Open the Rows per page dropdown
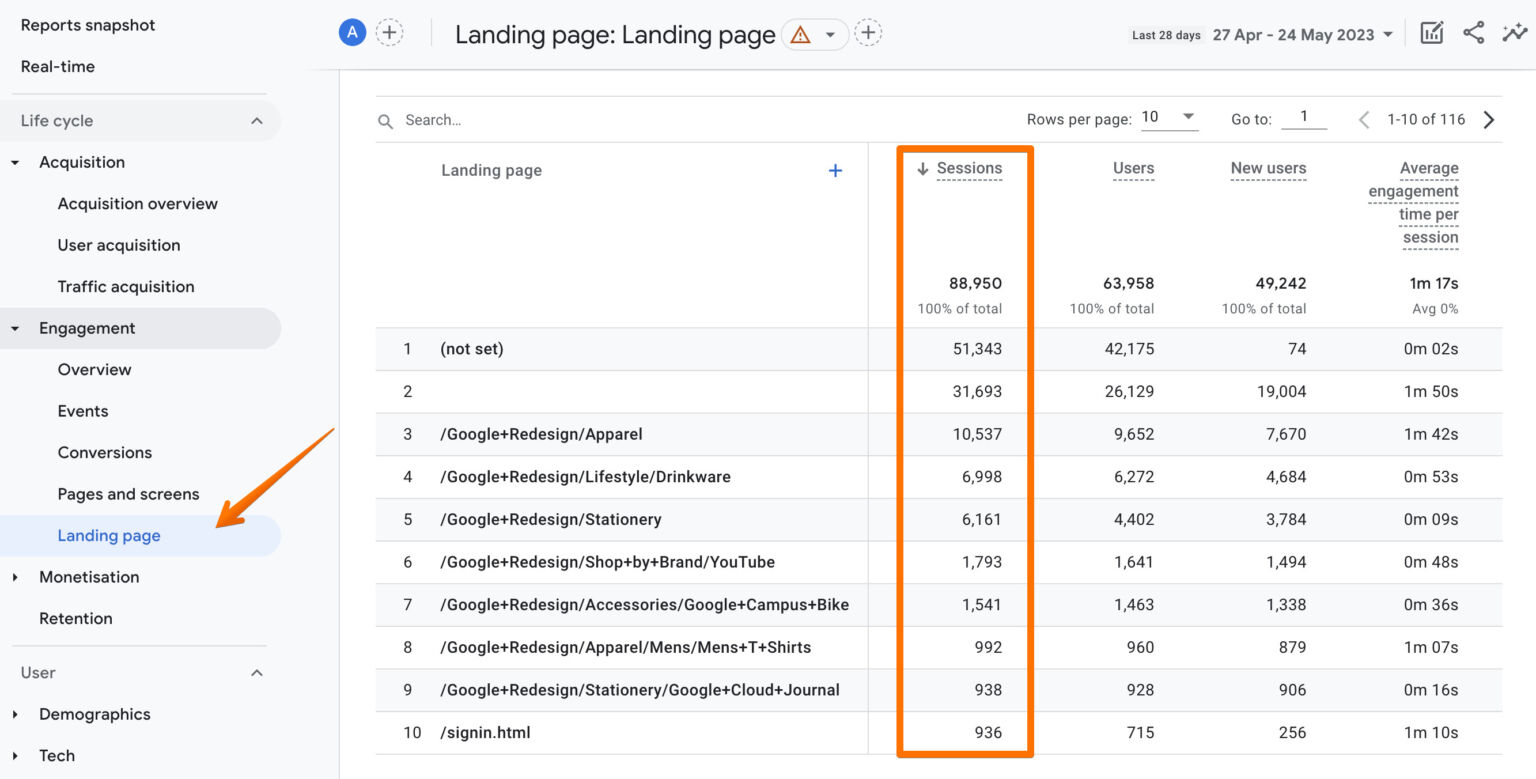 pyautogui.click(x=1169, y=117)
